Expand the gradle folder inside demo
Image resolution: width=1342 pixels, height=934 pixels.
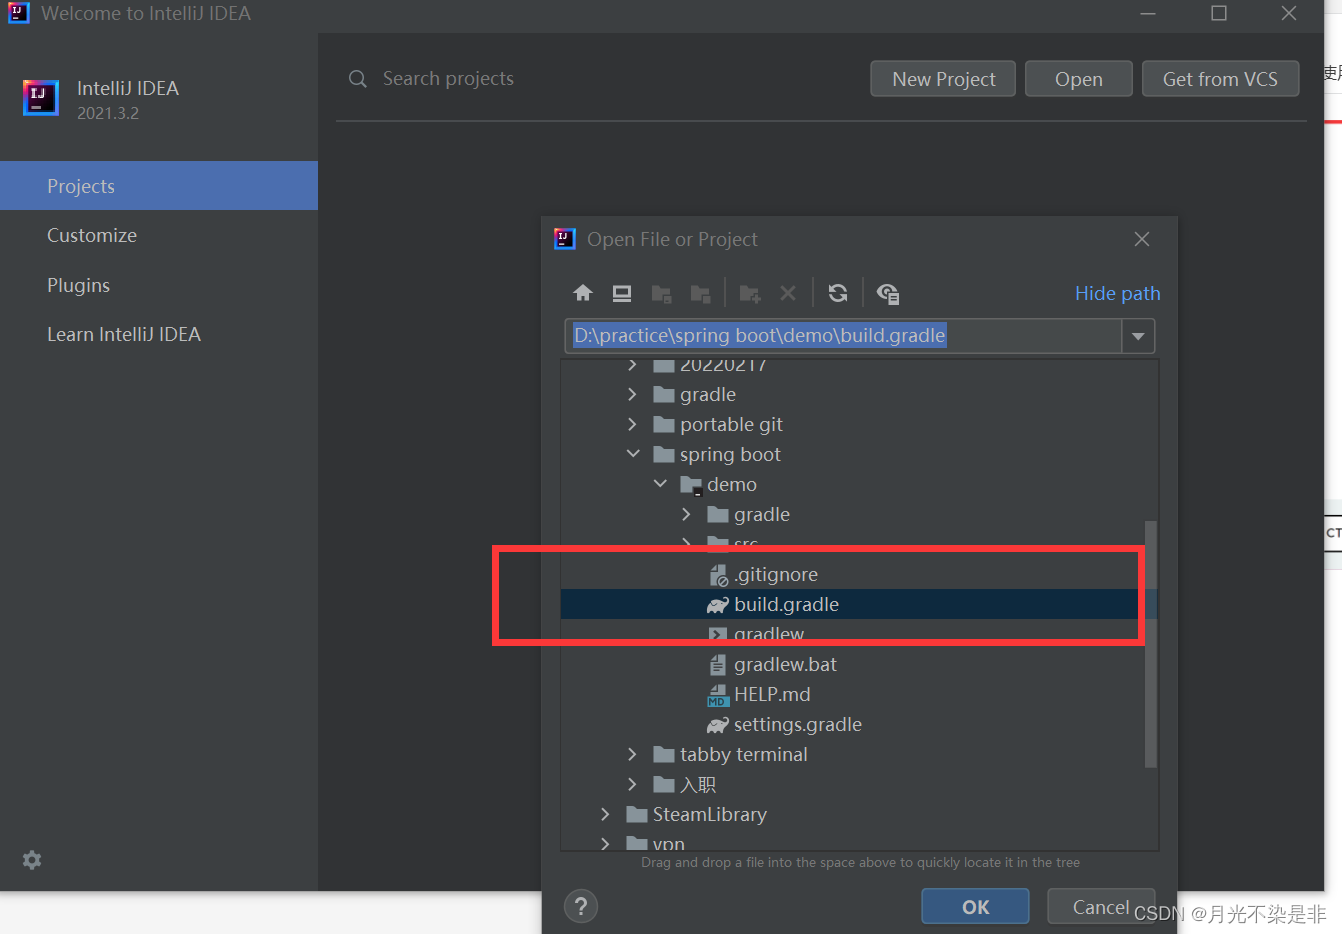(686, 514)
